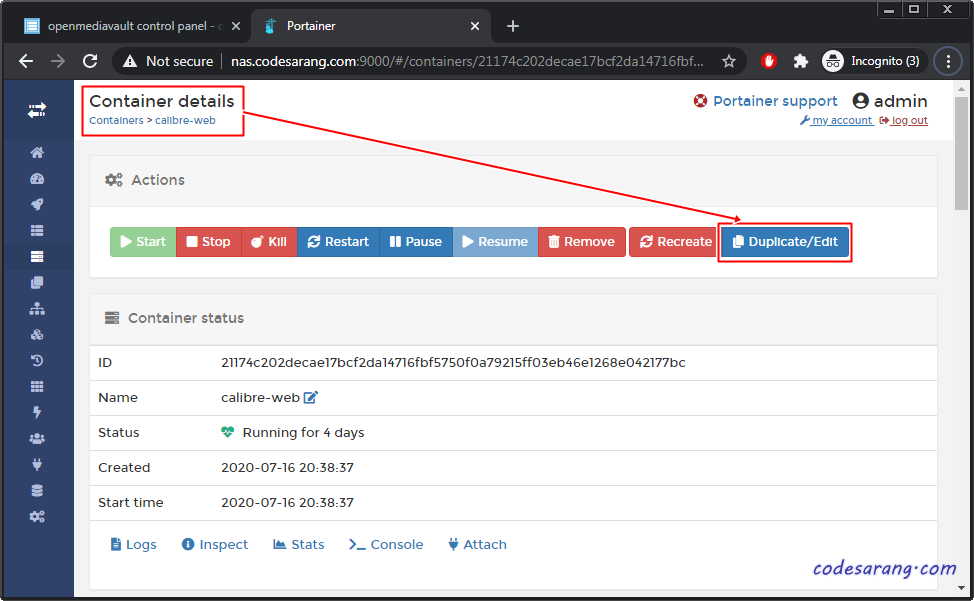Edit container name with pencil icon
Image resolution: width=974 pixels, height=601 pixels.
pyautogui.click(x=311, y=397)
